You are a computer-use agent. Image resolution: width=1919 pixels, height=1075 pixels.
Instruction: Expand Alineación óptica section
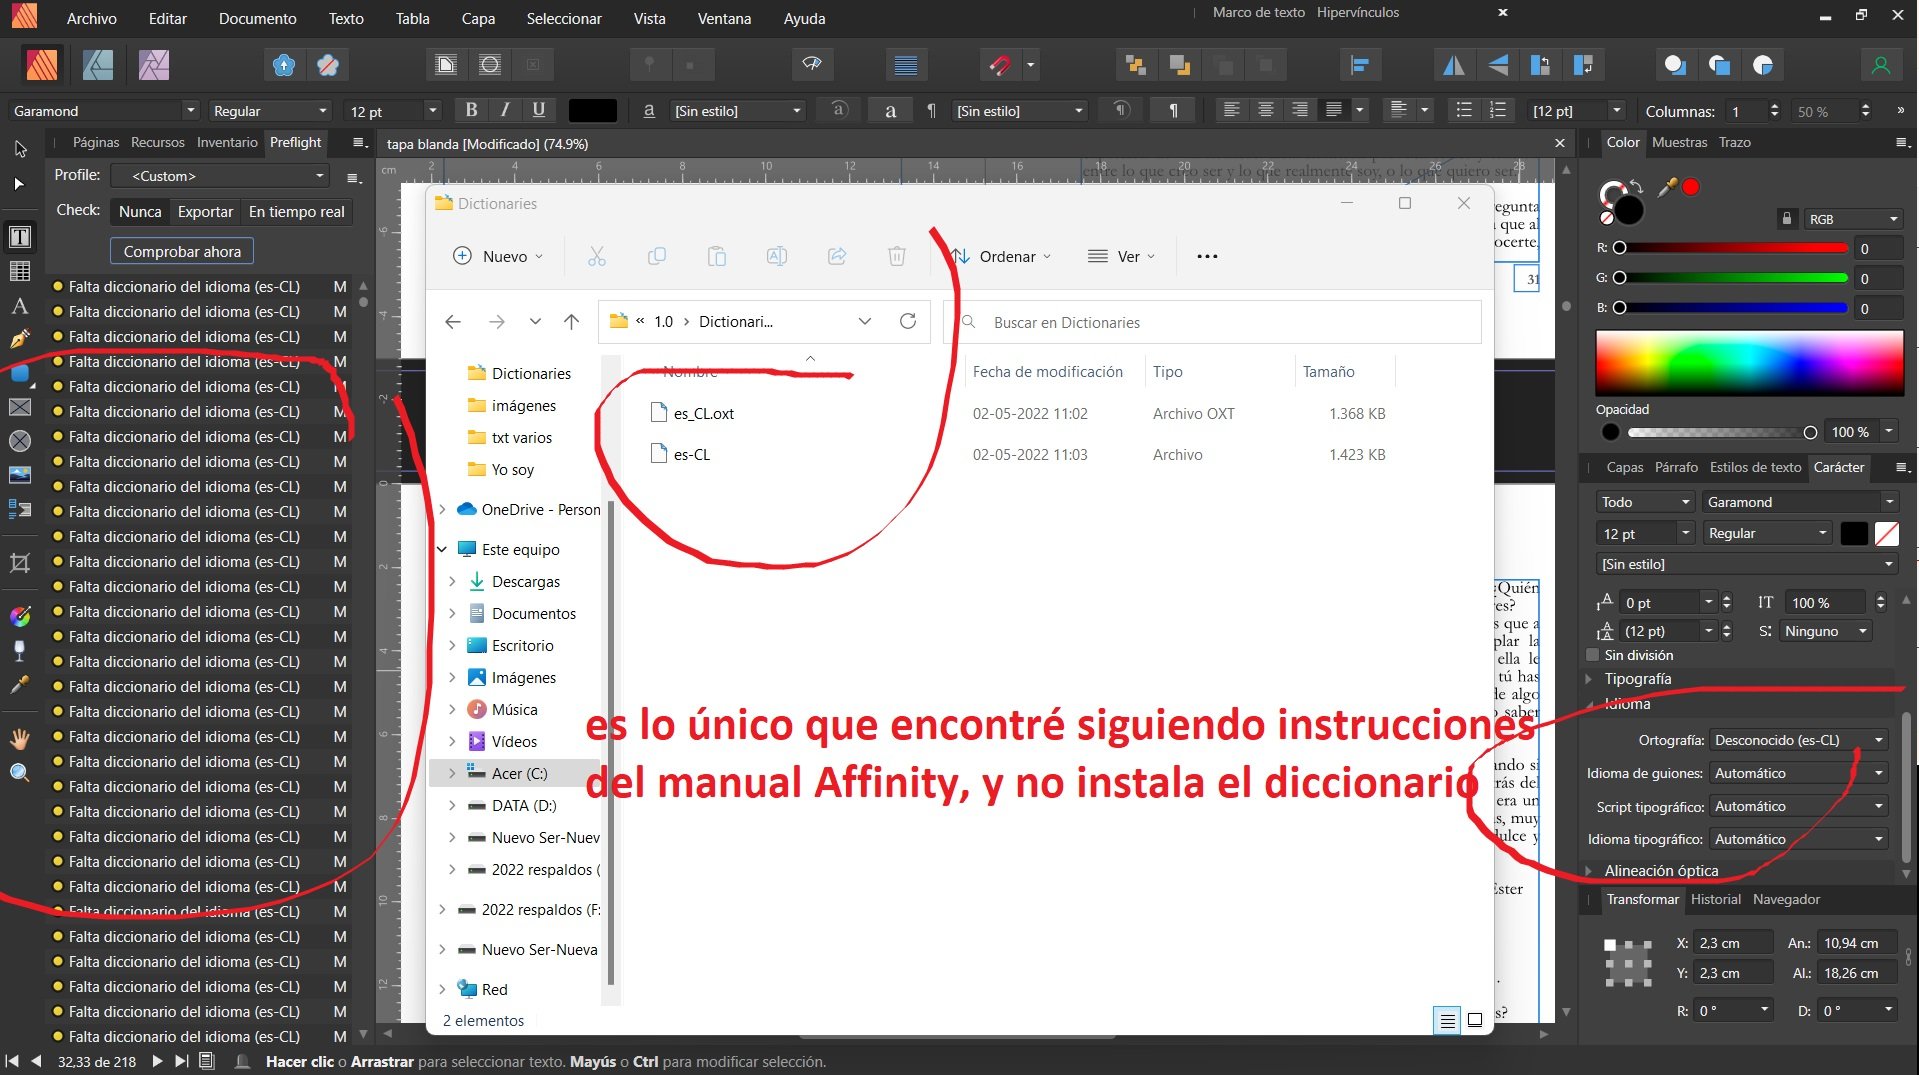pyautogui.click(x=1588, y=870)
